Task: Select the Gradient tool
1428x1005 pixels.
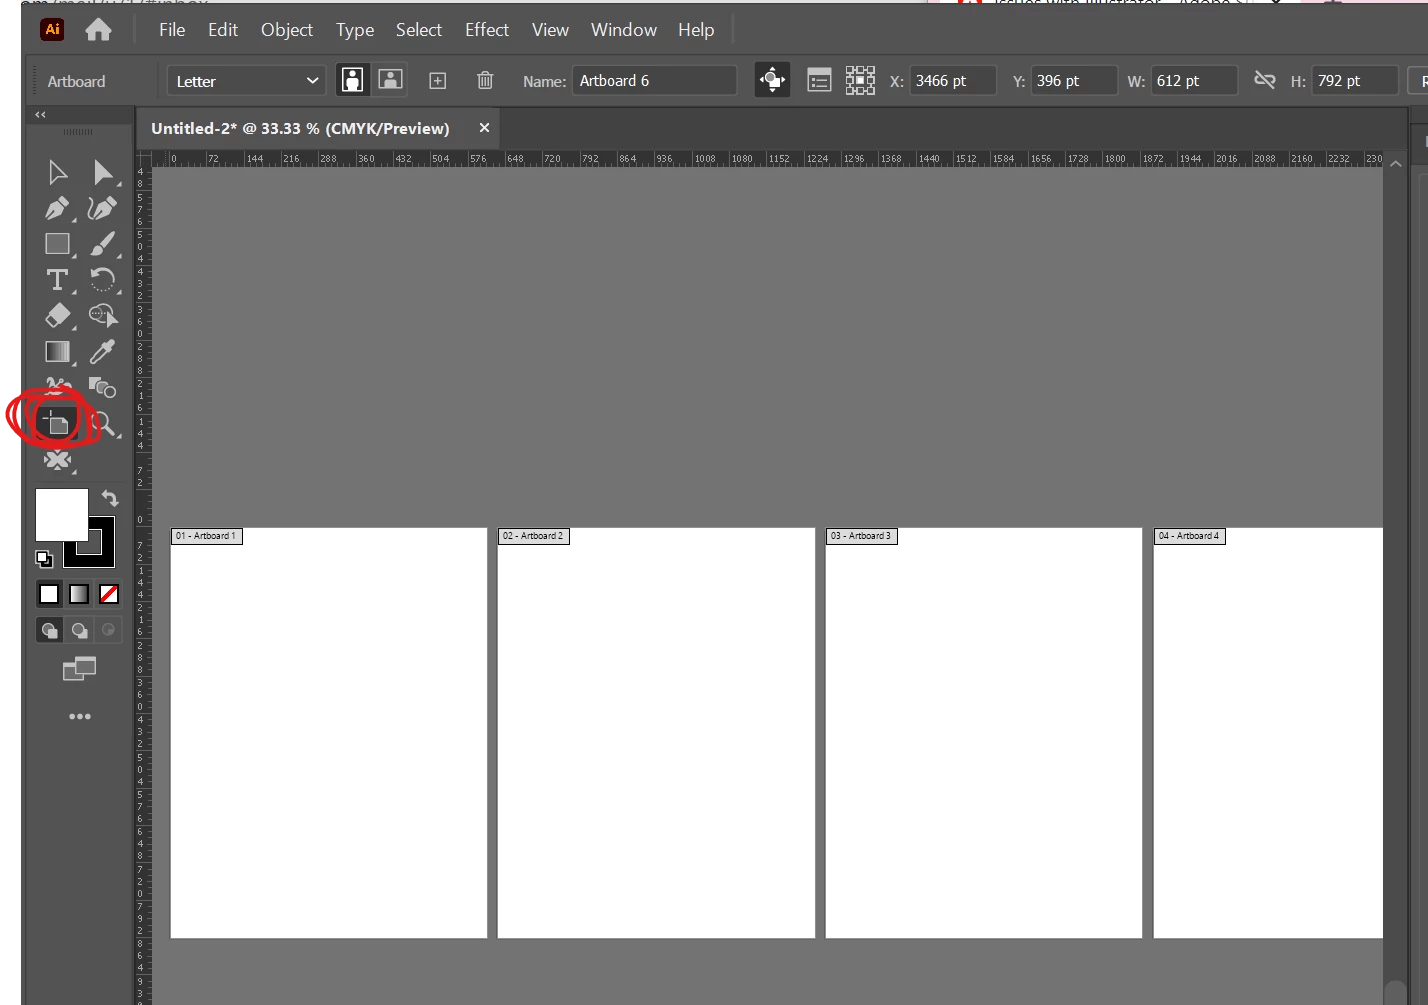Action: click(57, 352)
